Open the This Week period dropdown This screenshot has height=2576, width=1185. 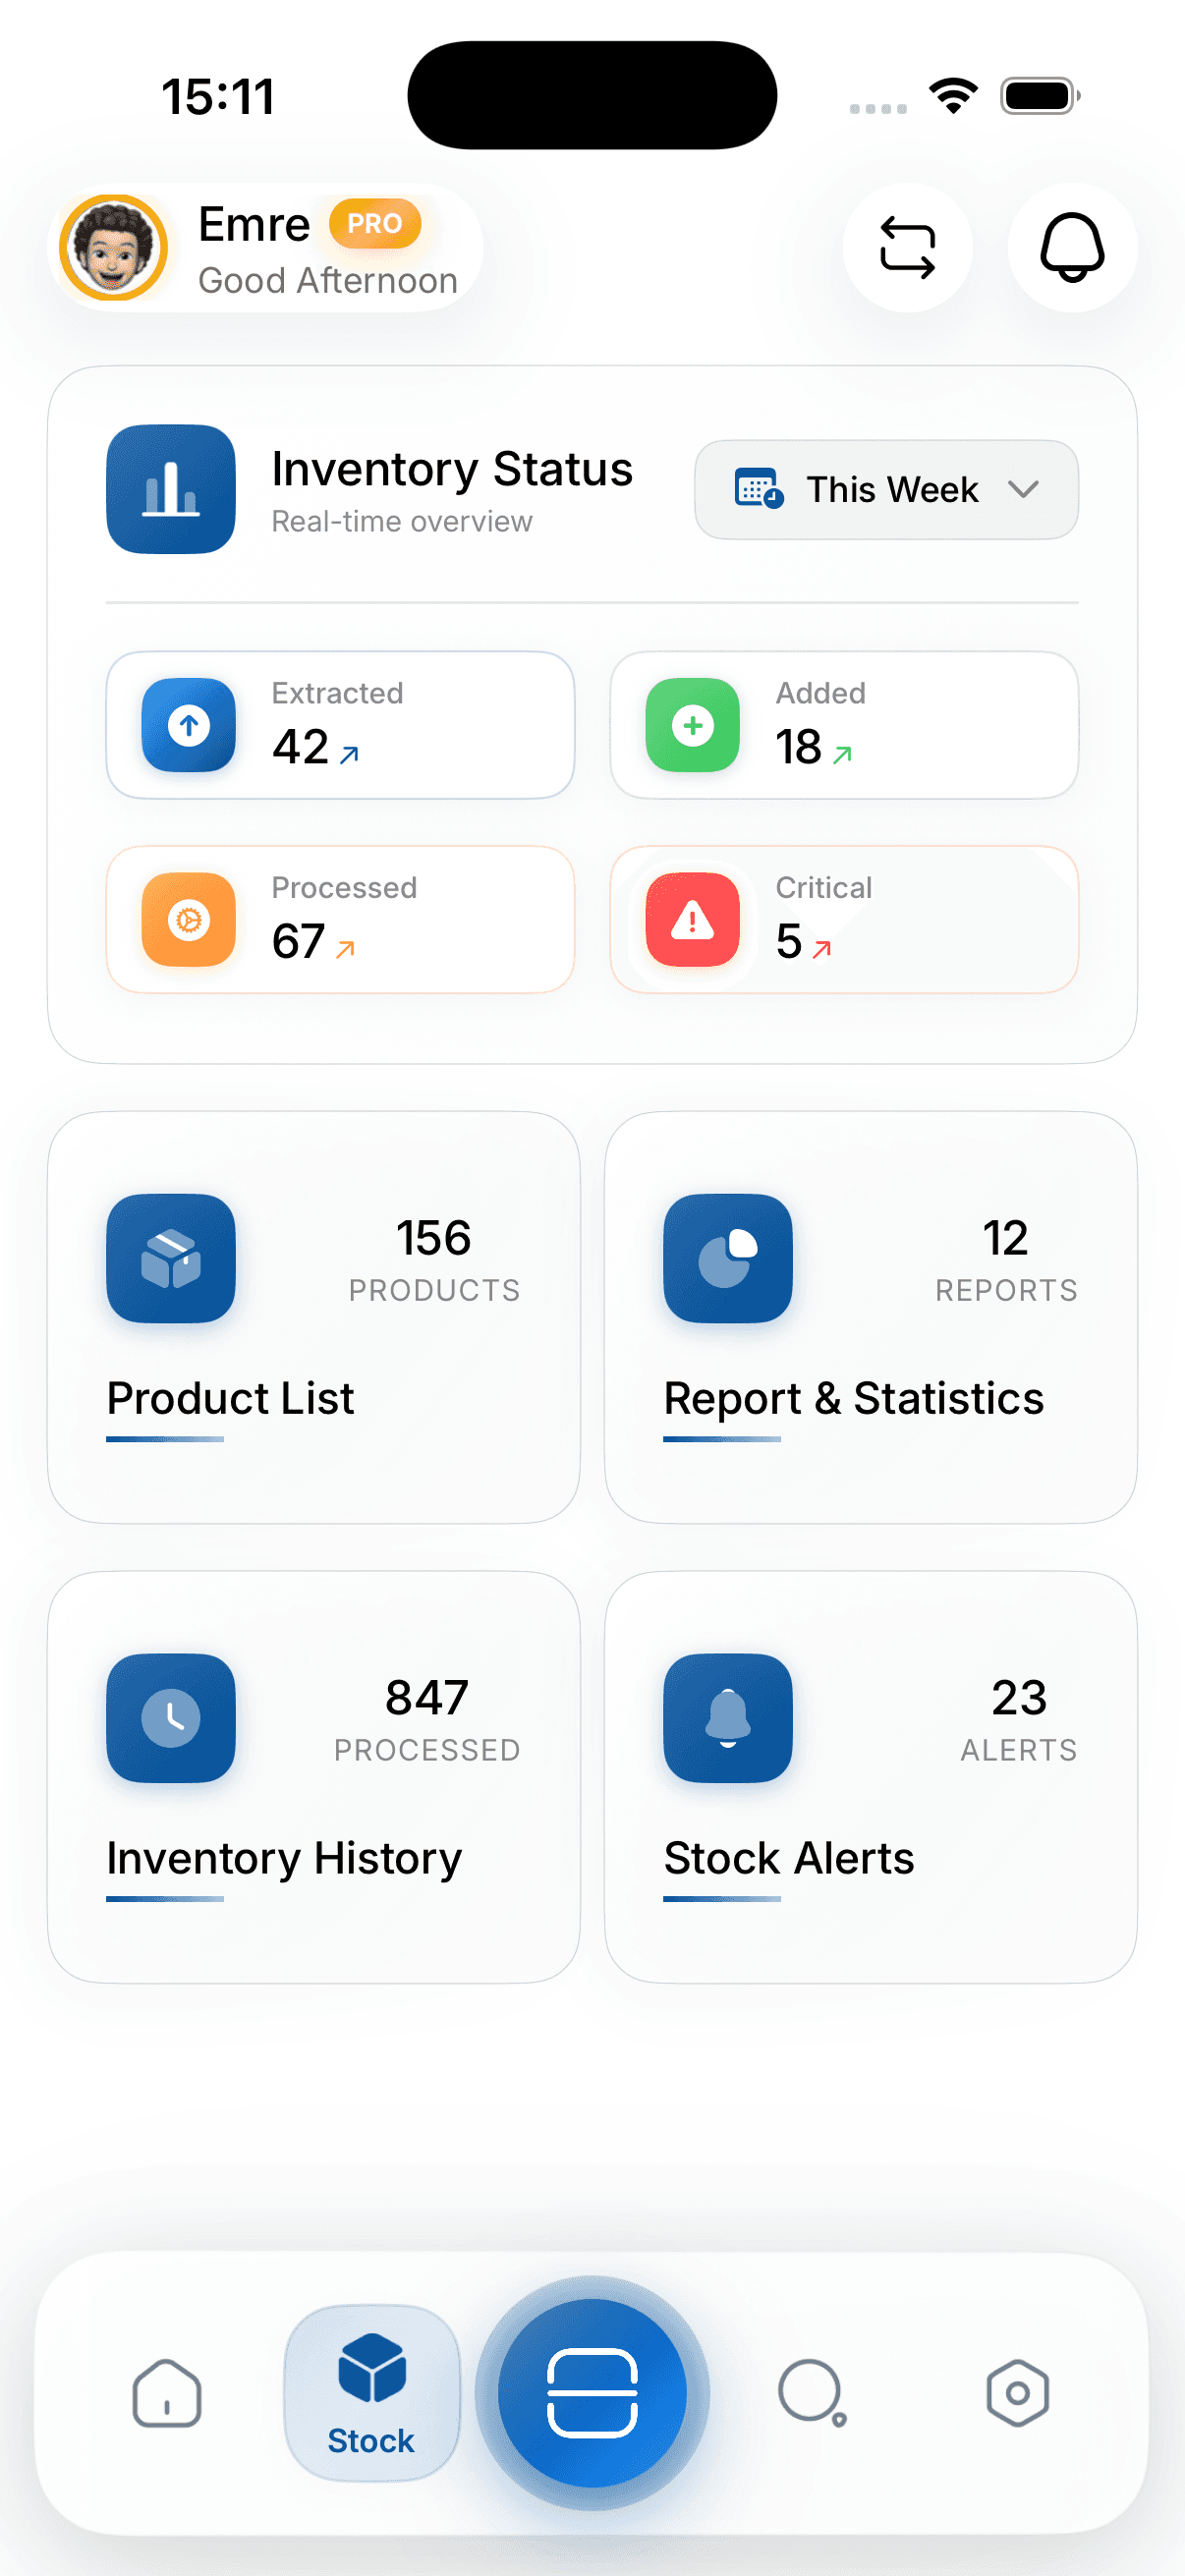point(886,489)
